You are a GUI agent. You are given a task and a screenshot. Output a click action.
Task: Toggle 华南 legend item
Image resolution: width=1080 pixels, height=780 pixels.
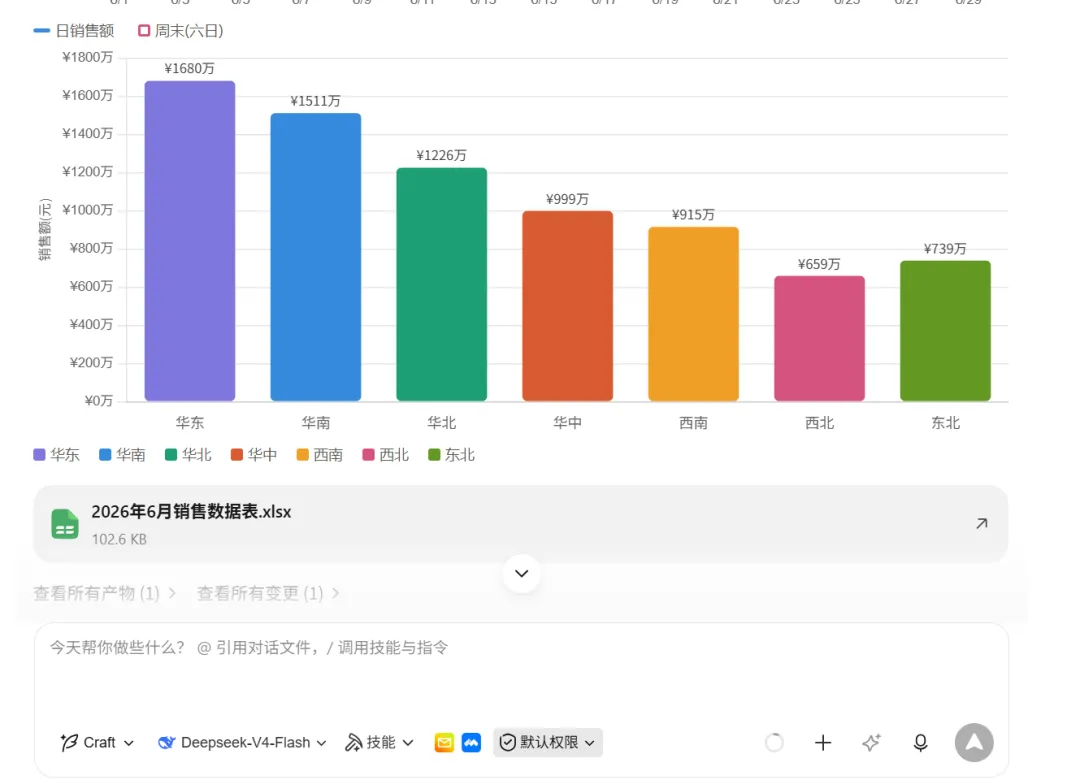[x=123, y=455]
